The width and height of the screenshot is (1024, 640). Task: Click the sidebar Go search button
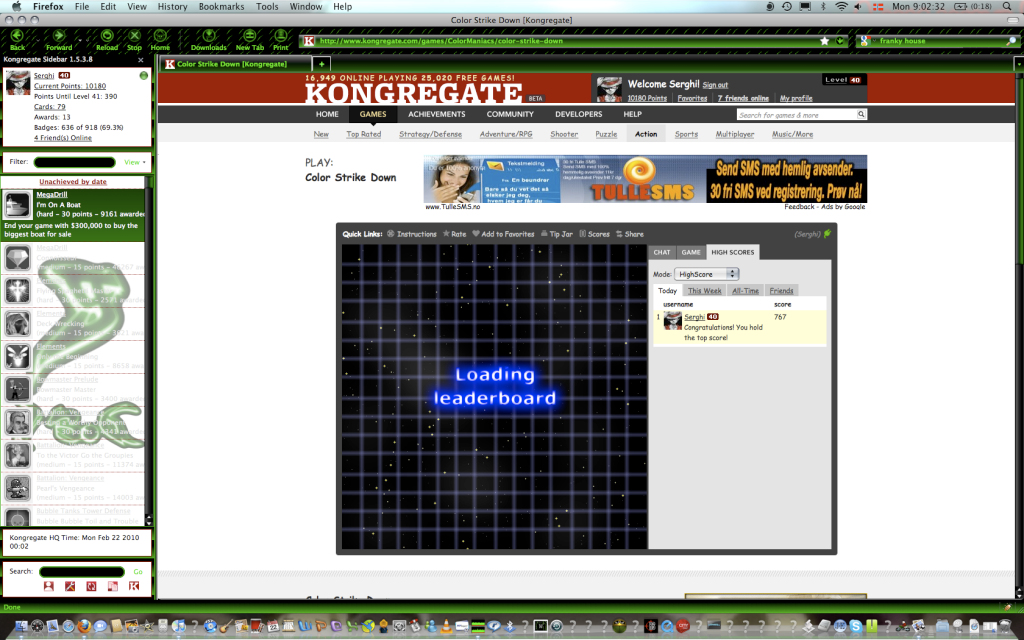click(138, 571)
